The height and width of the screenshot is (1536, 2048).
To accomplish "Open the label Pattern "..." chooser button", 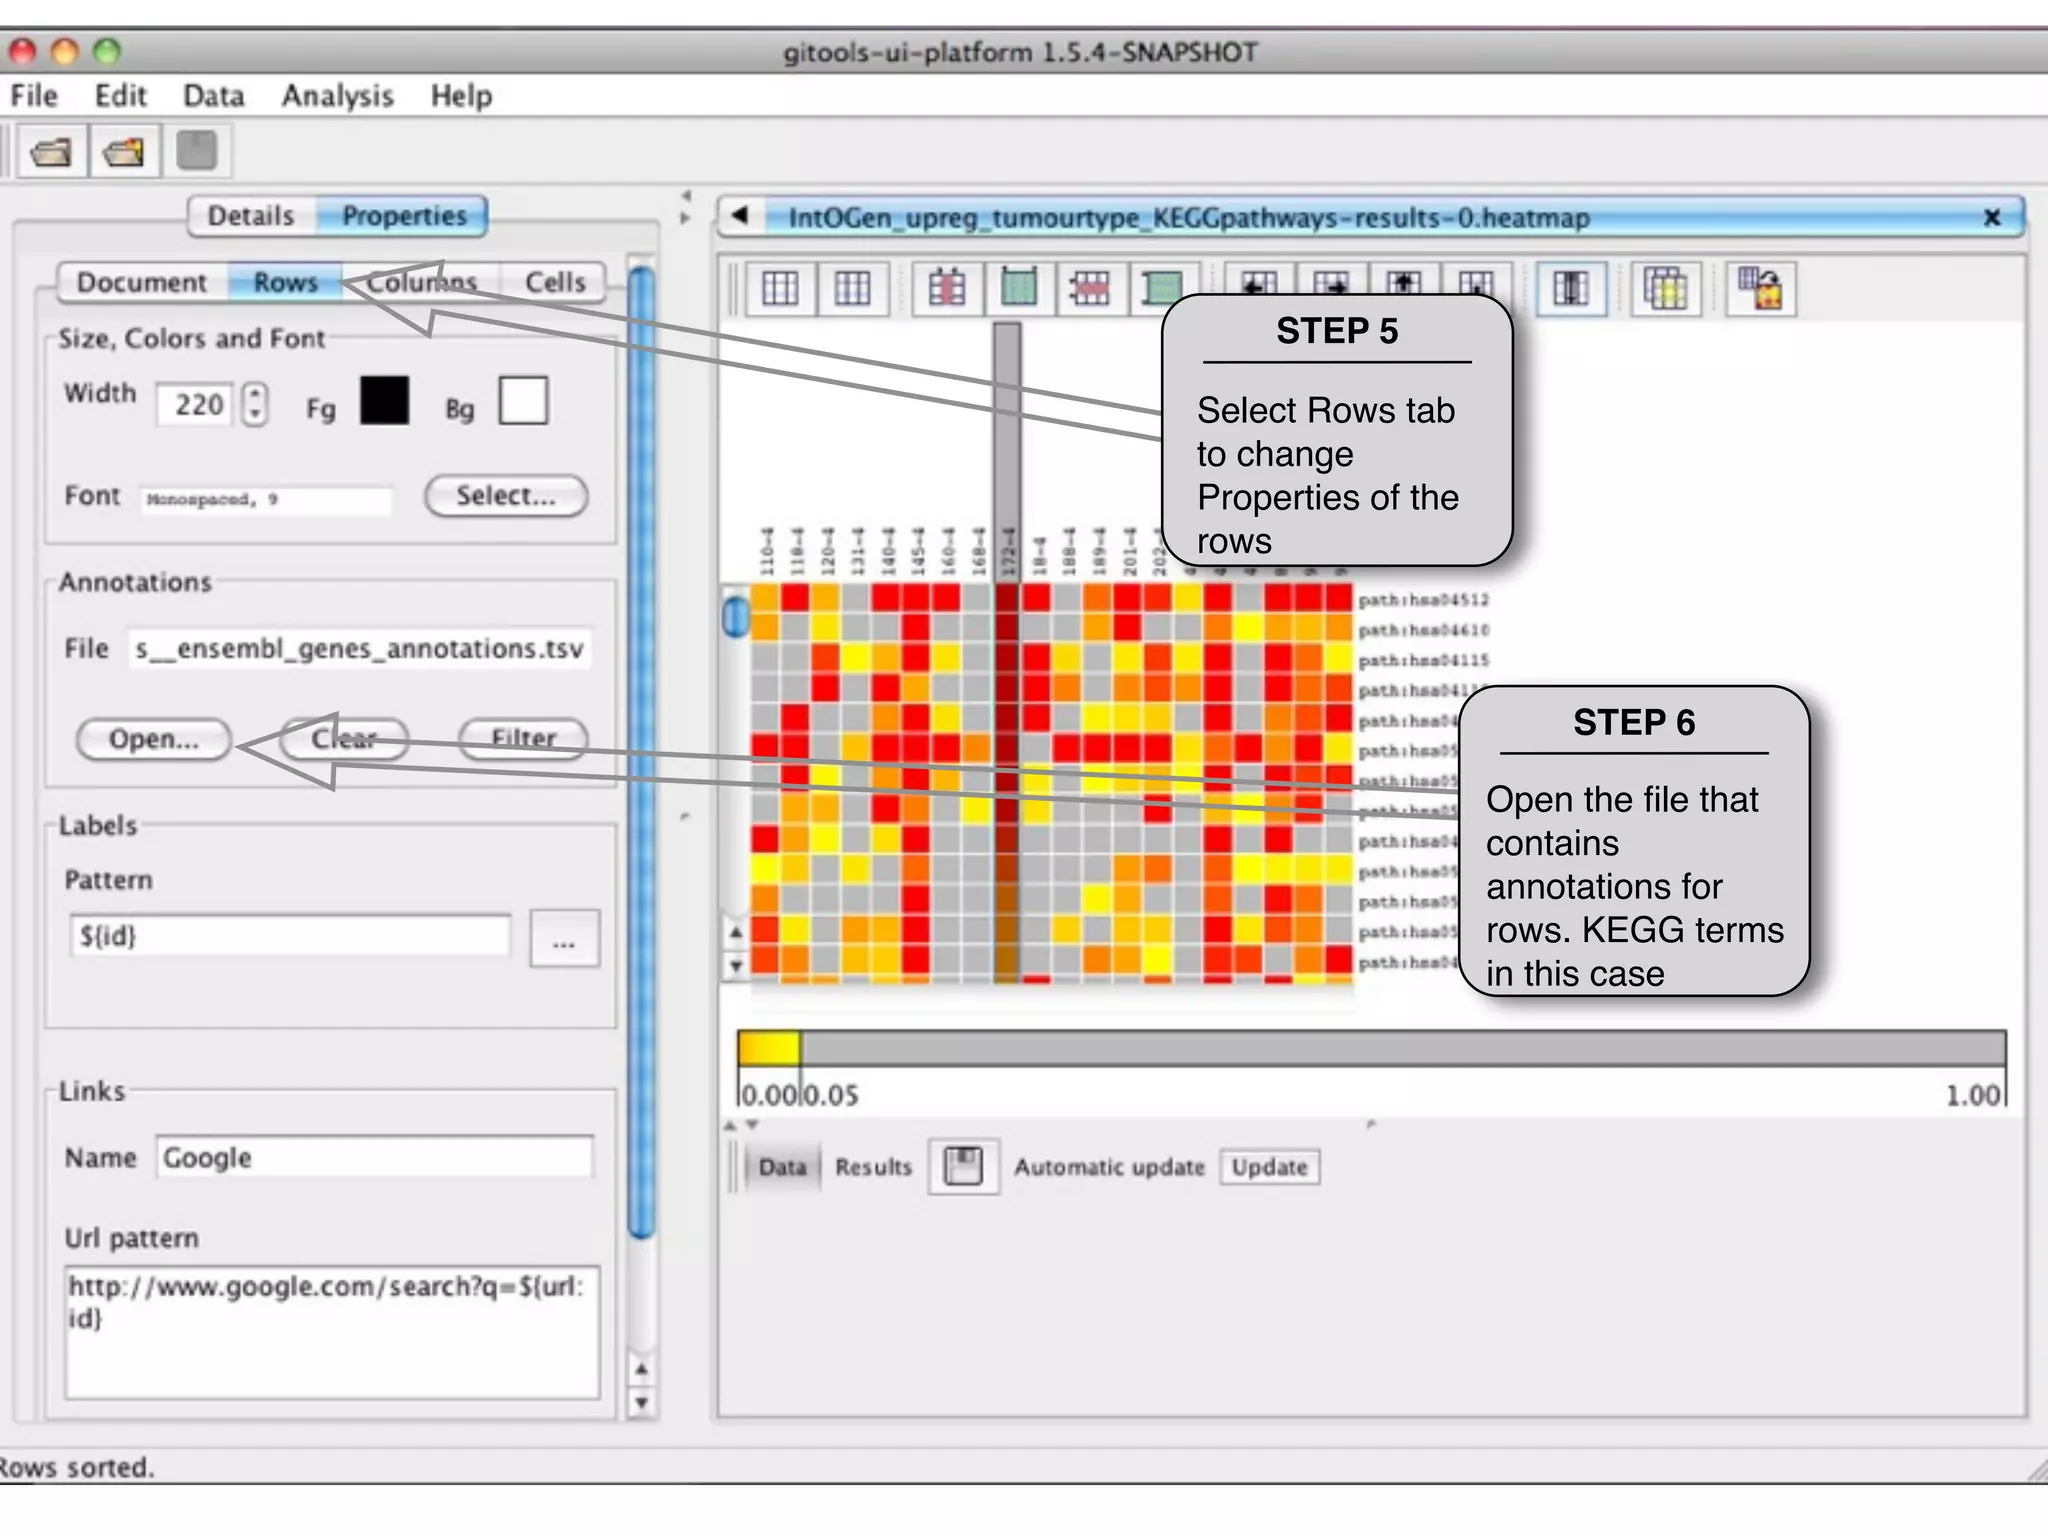I will point(564,939).
